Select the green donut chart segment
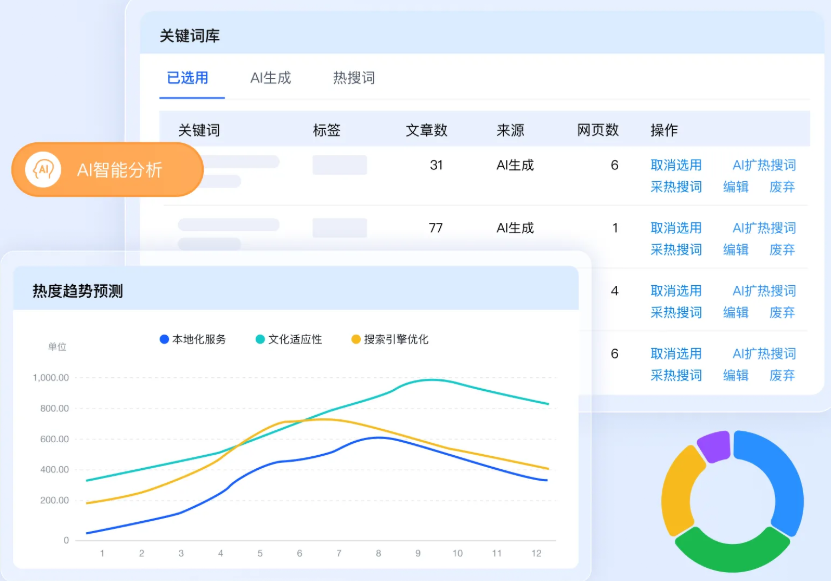 (x=732, y=548)
